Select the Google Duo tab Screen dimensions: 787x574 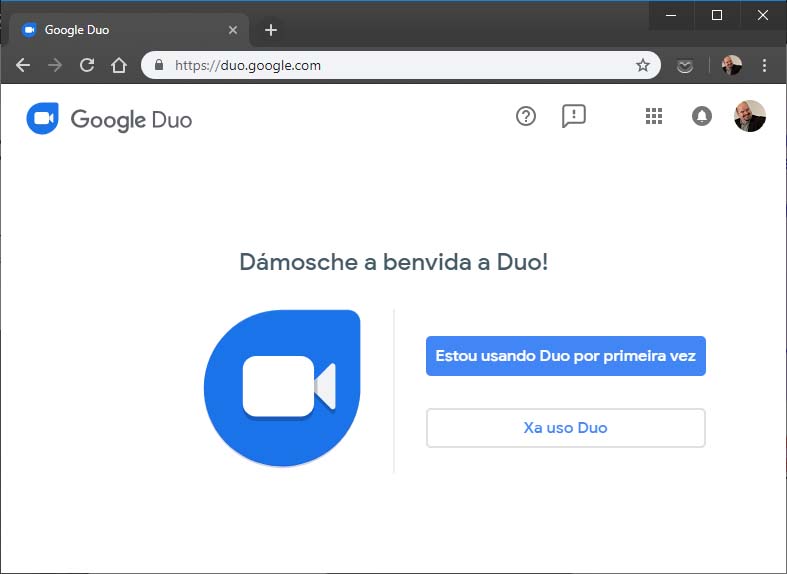point(129,30)
